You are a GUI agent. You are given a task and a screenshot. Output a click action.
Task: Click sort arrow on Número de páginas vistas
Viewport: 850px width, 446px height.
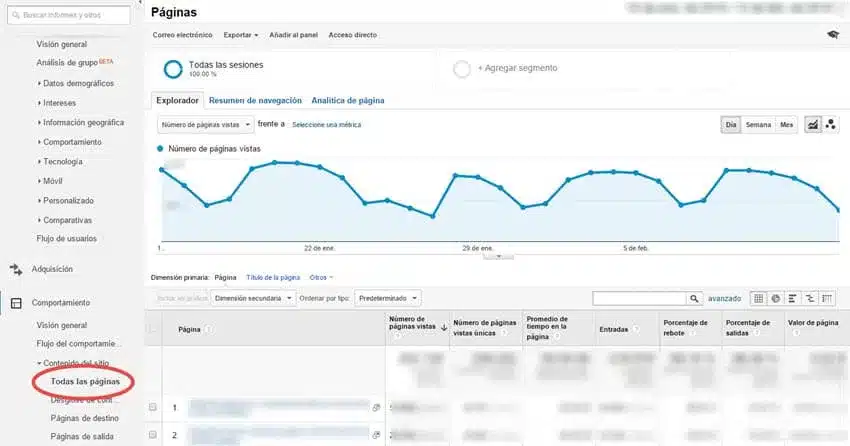coord(444,327)
